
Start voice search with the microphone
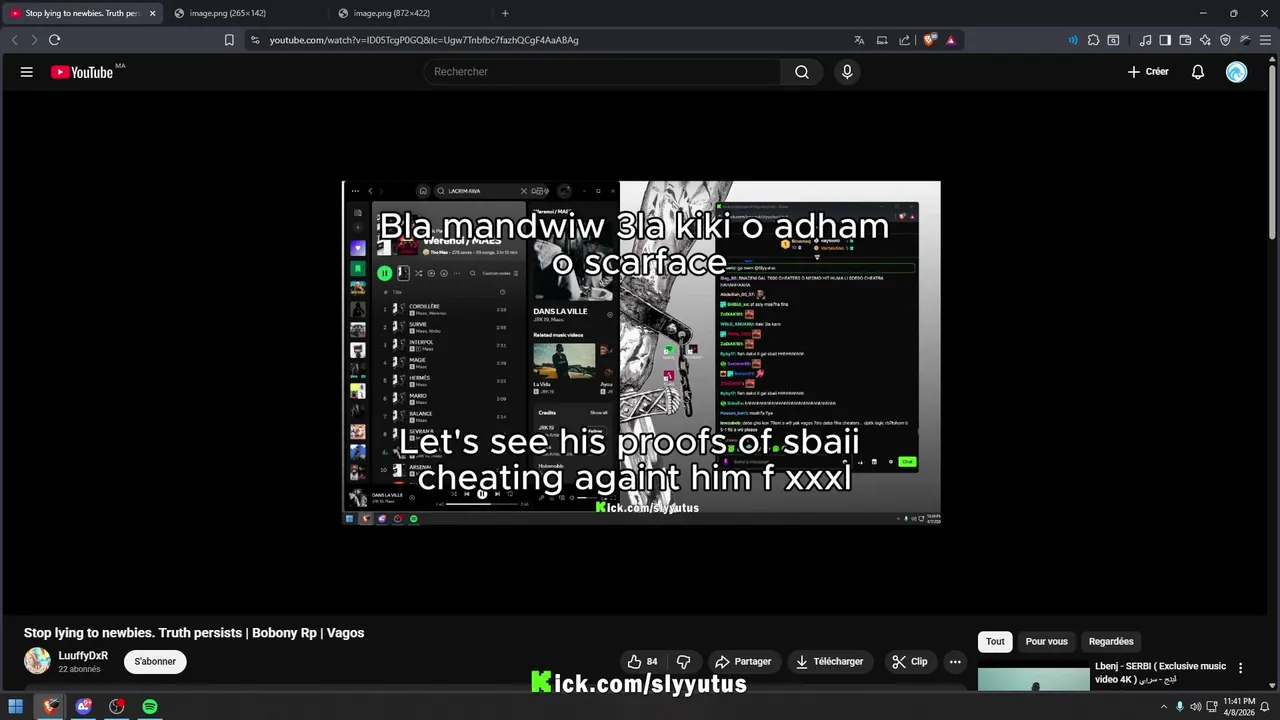coord(847,72)
